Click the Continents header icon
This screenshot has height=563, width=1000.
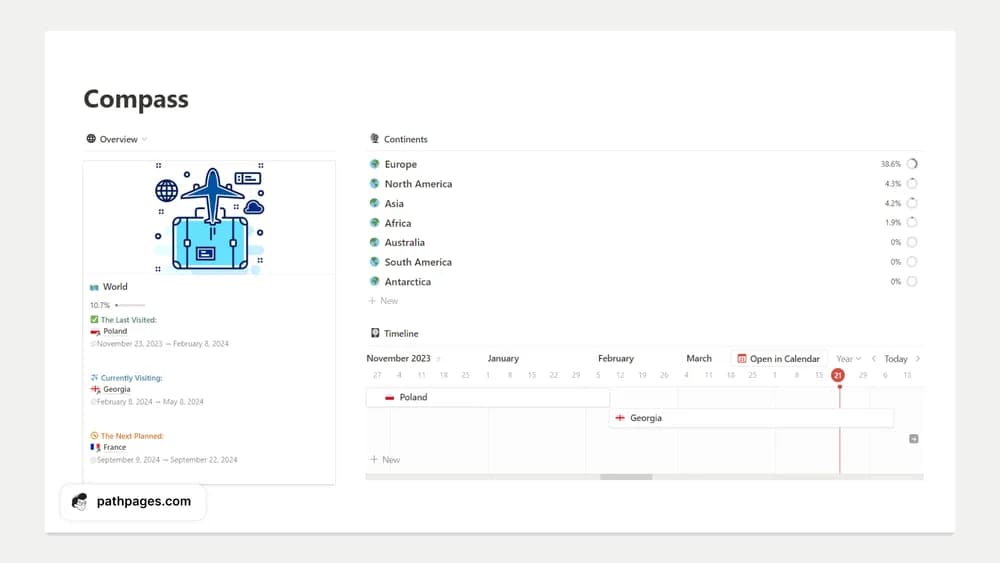point(374,138)
